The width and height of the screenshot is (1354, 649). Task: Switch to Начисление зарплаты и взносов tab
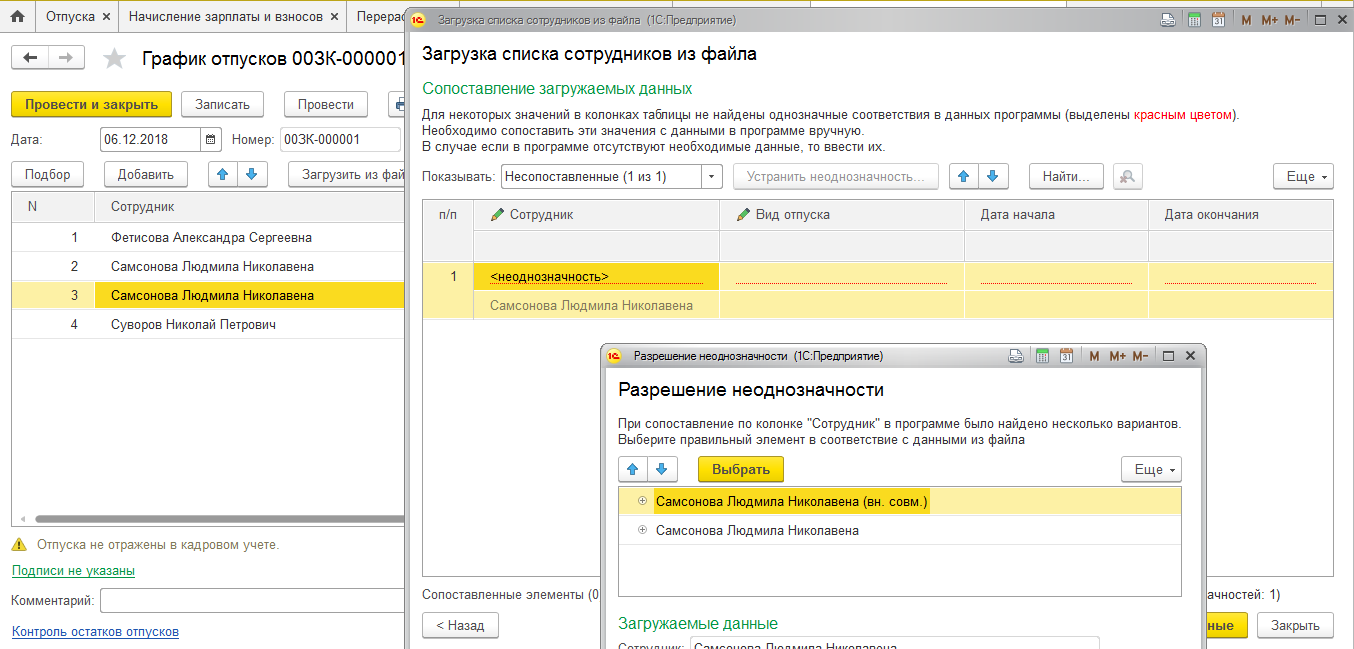(x=226, y=16)
